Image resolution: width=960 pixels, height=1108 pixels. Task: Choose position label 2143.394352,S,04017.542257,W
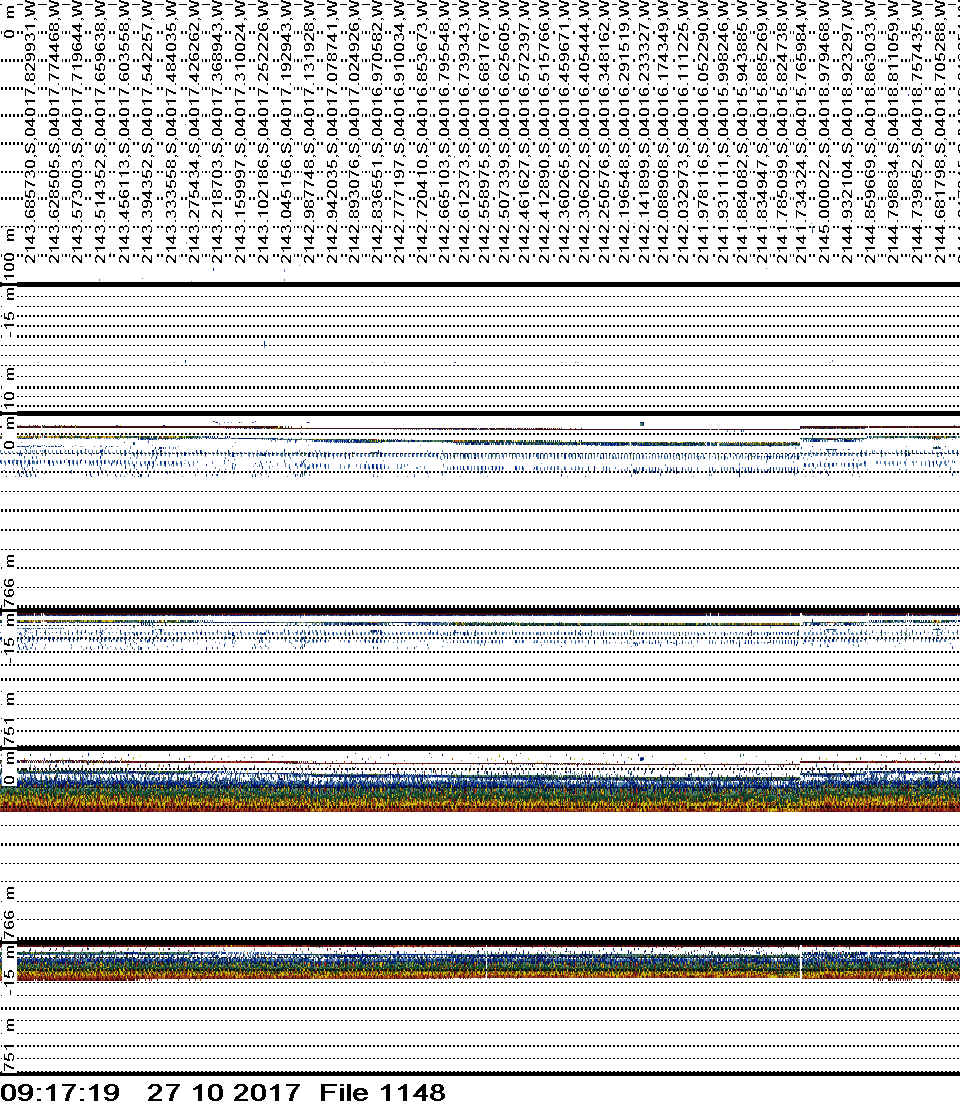147,131
